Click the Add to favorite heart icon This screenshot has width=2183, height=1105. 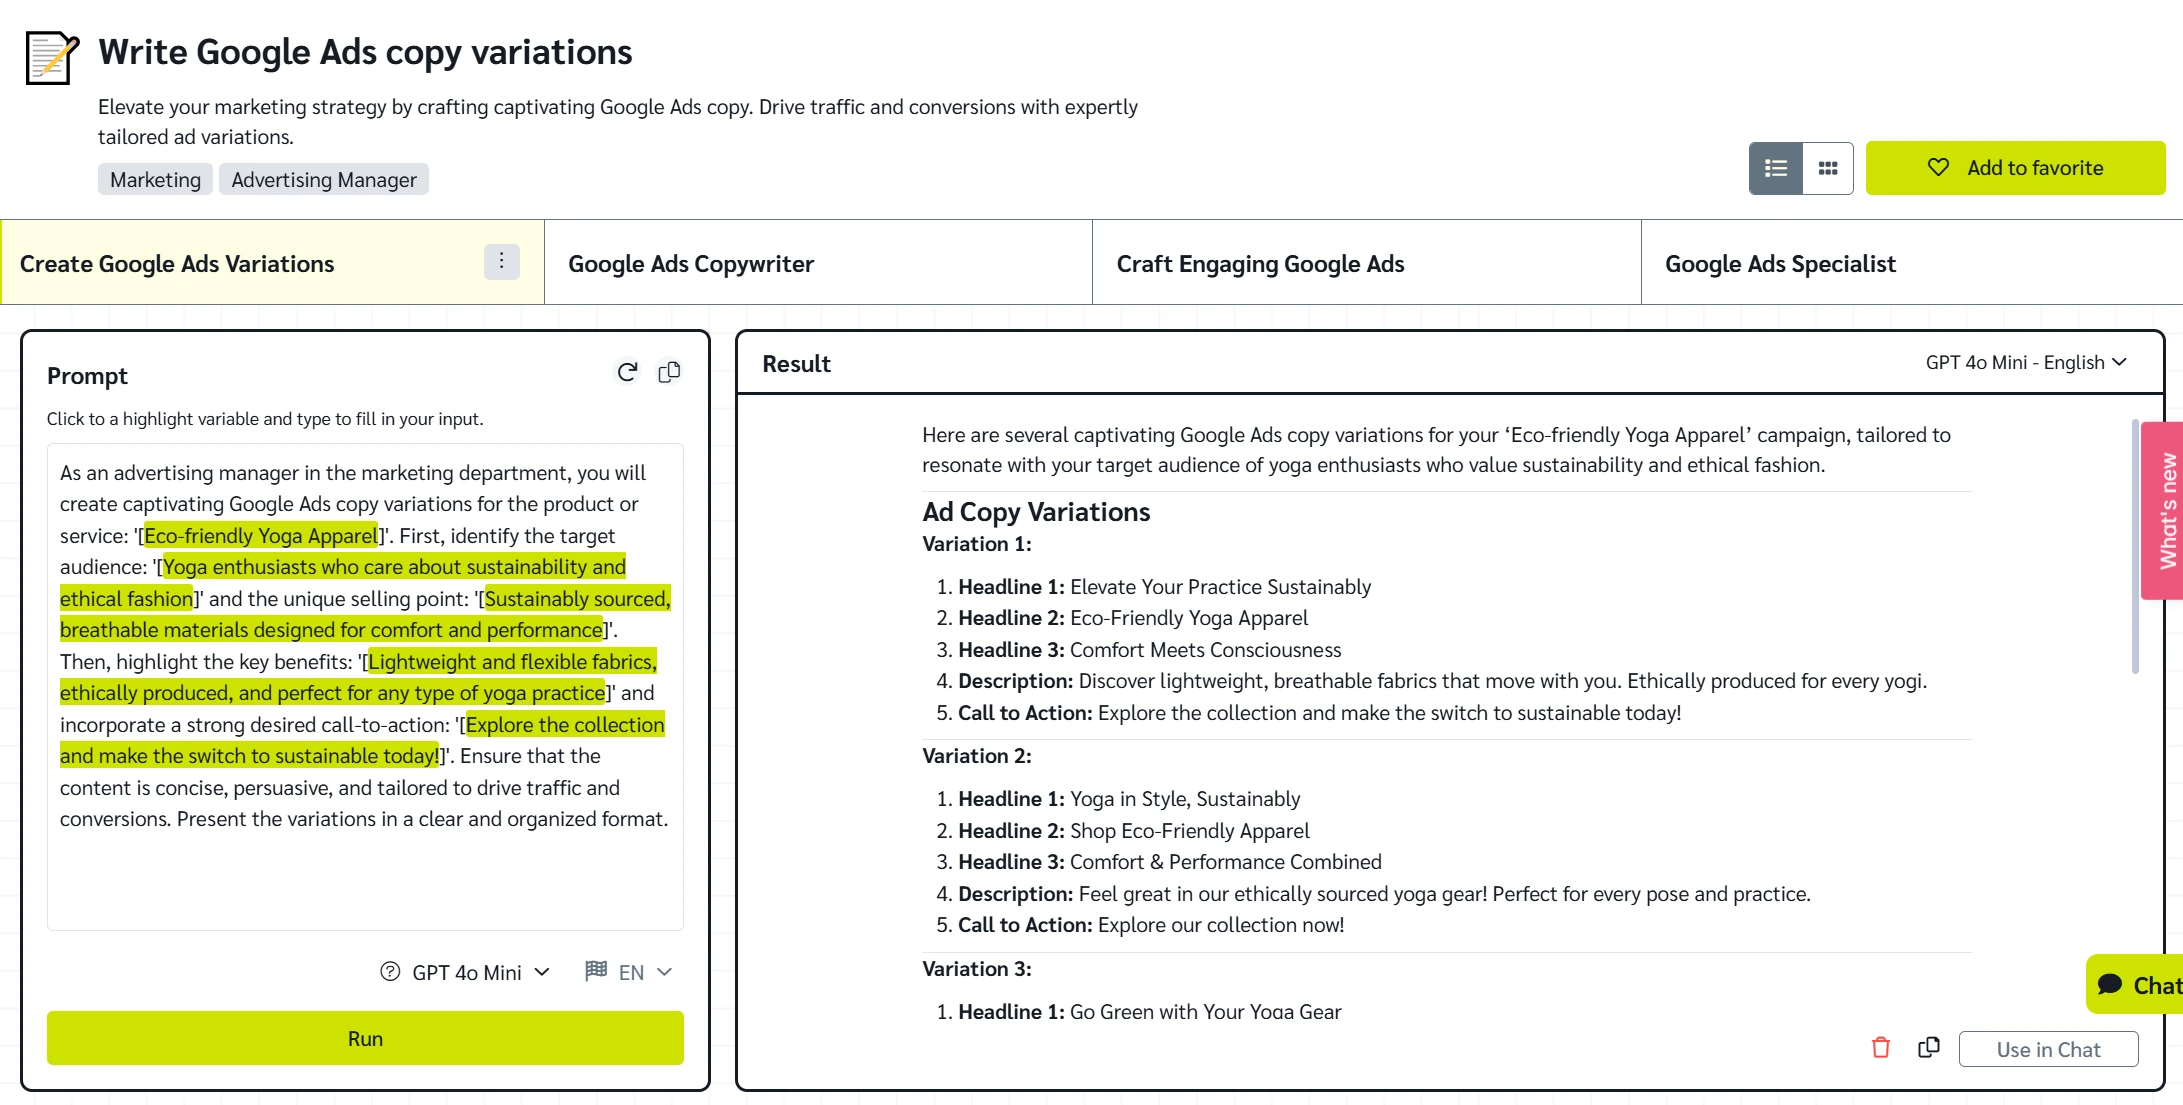pos(1941,166)
